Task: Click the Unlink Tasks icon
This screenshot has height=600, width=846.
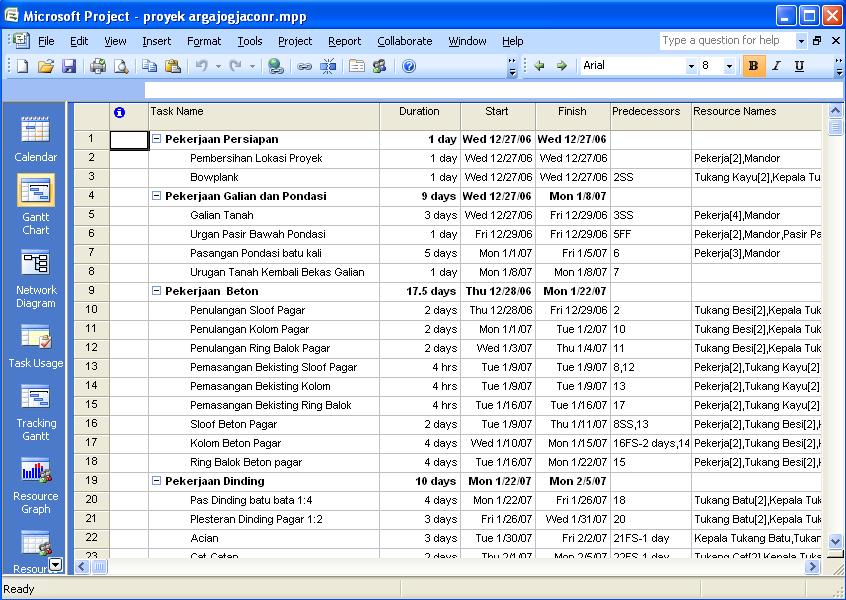Action: click(328, 66)
